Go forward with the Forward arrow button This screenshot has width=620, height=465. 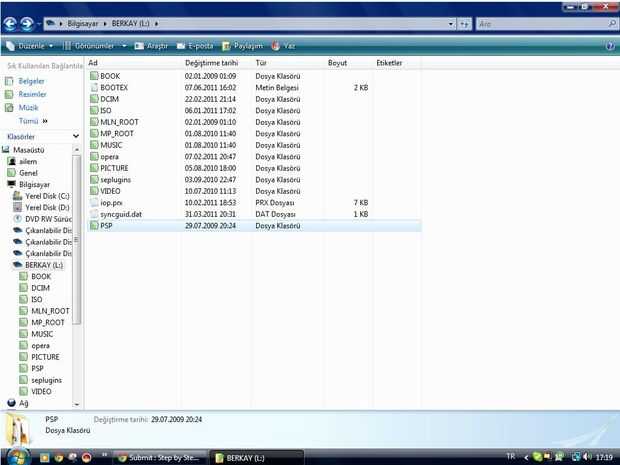pyautogui.click(x=27, y=24)
